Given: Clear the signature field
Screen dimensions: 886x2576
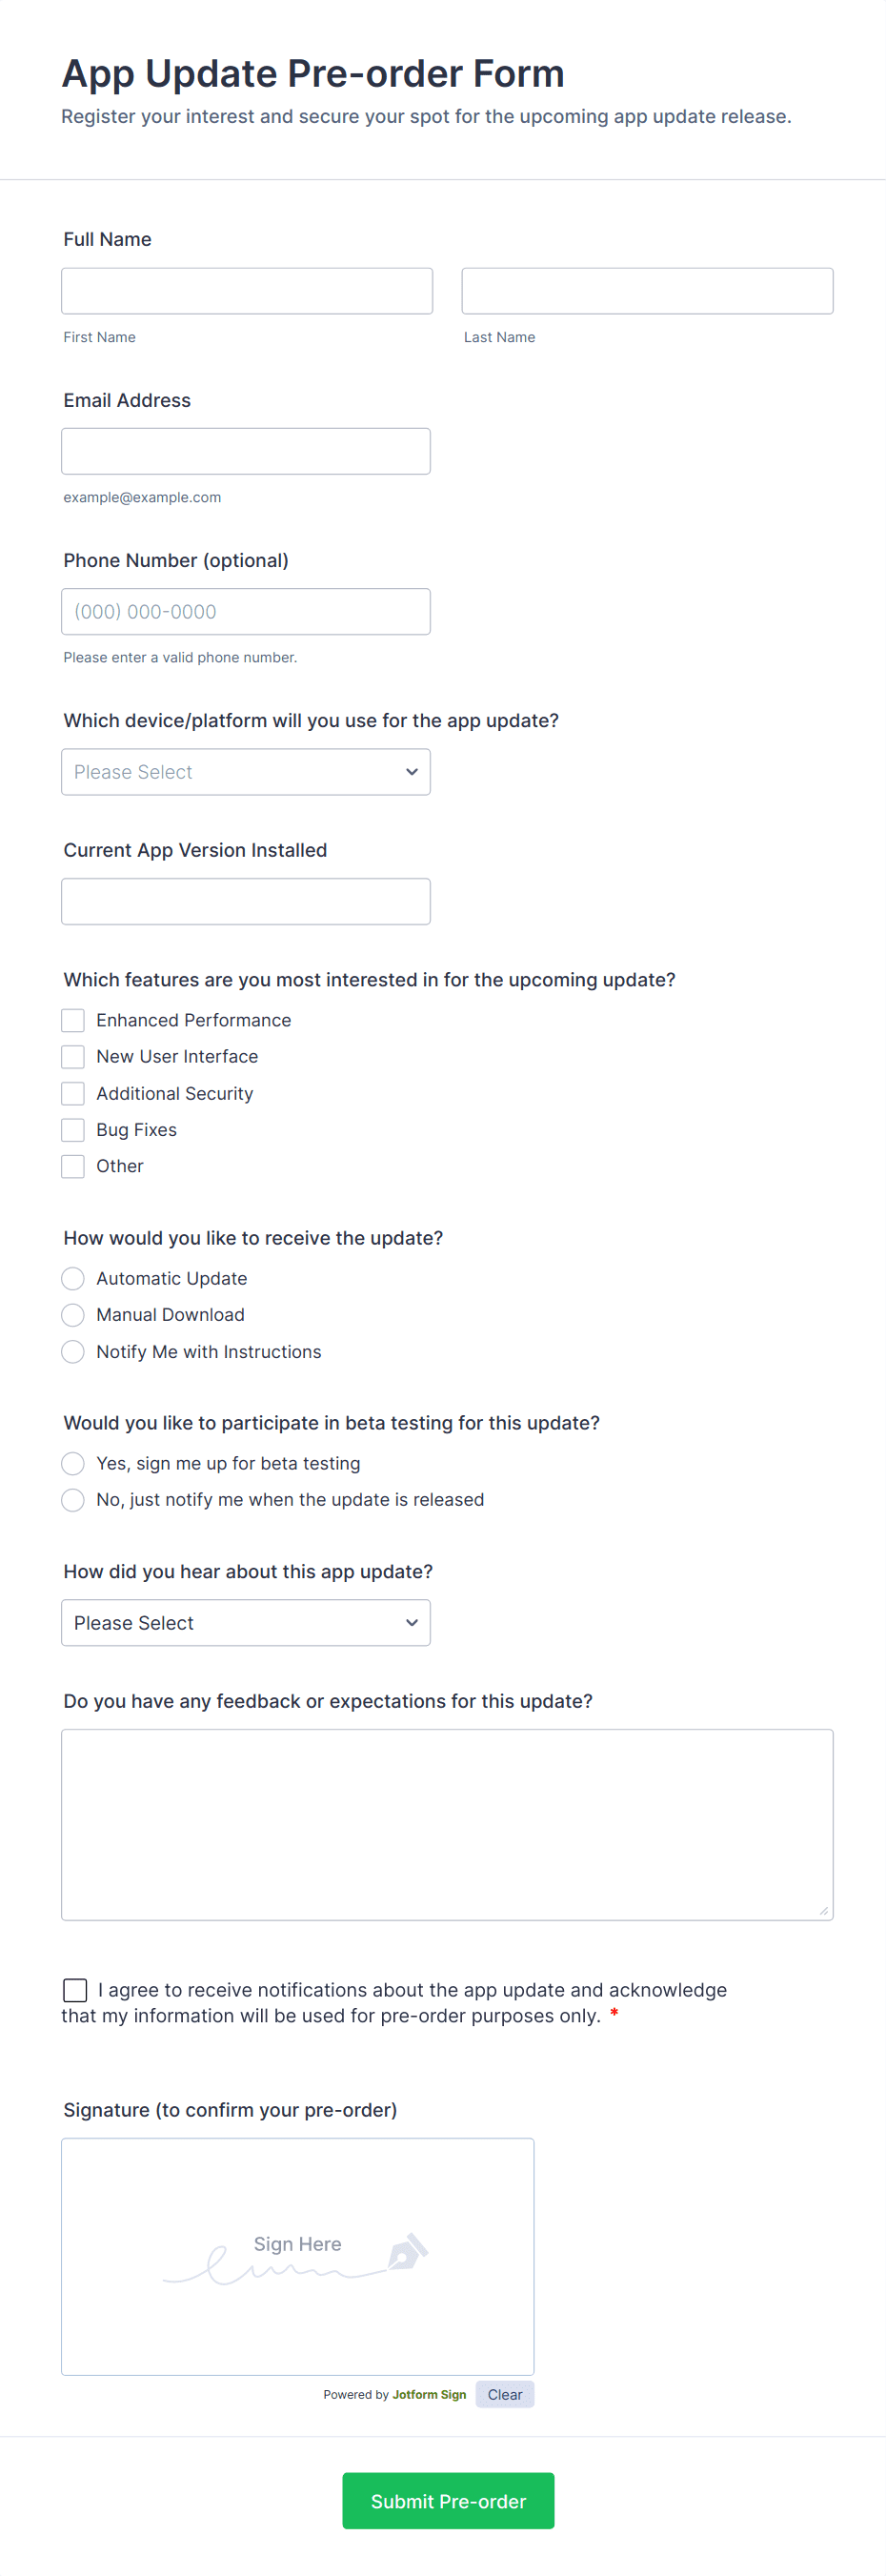Looking at the screenshot, I should tap(504, 2393).
